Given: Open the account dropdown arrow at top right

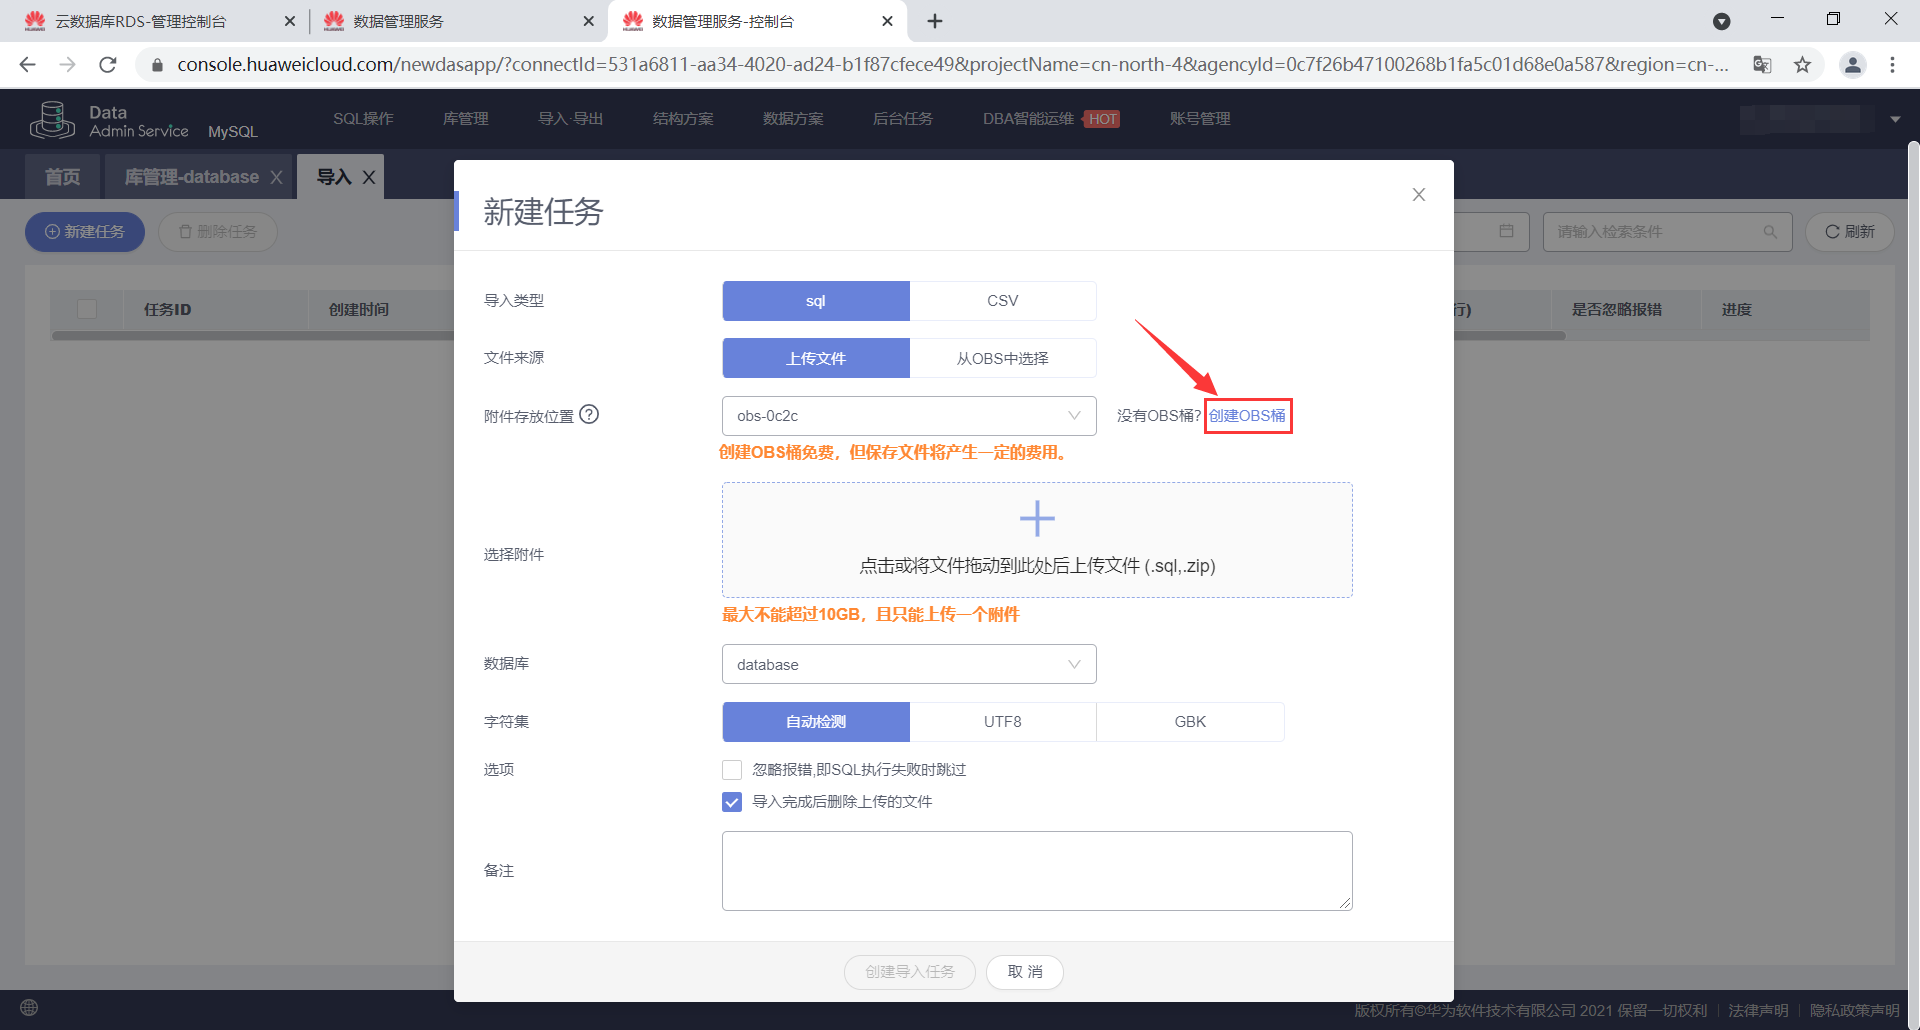Looking at the screenshot, I should [1895, 119].
